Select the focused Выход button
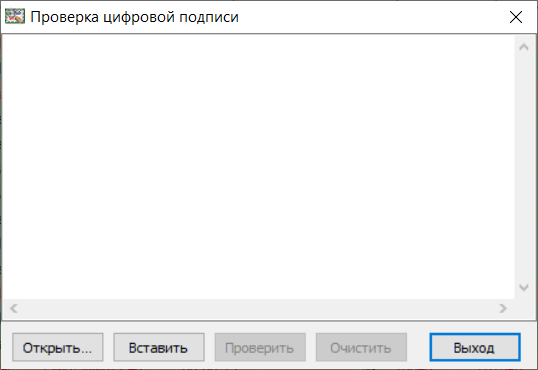The height and width of the screenshot is (370, 538). point(475,347)
